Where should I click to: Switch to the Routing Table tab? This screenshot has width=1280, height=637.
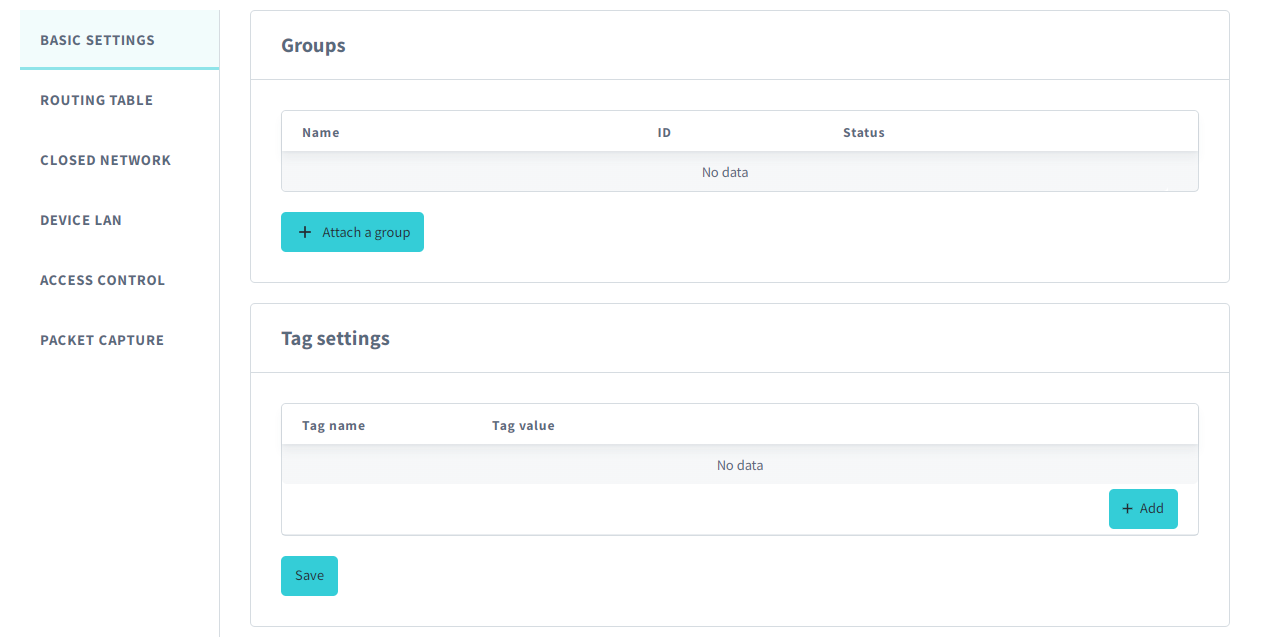[119, 100]
